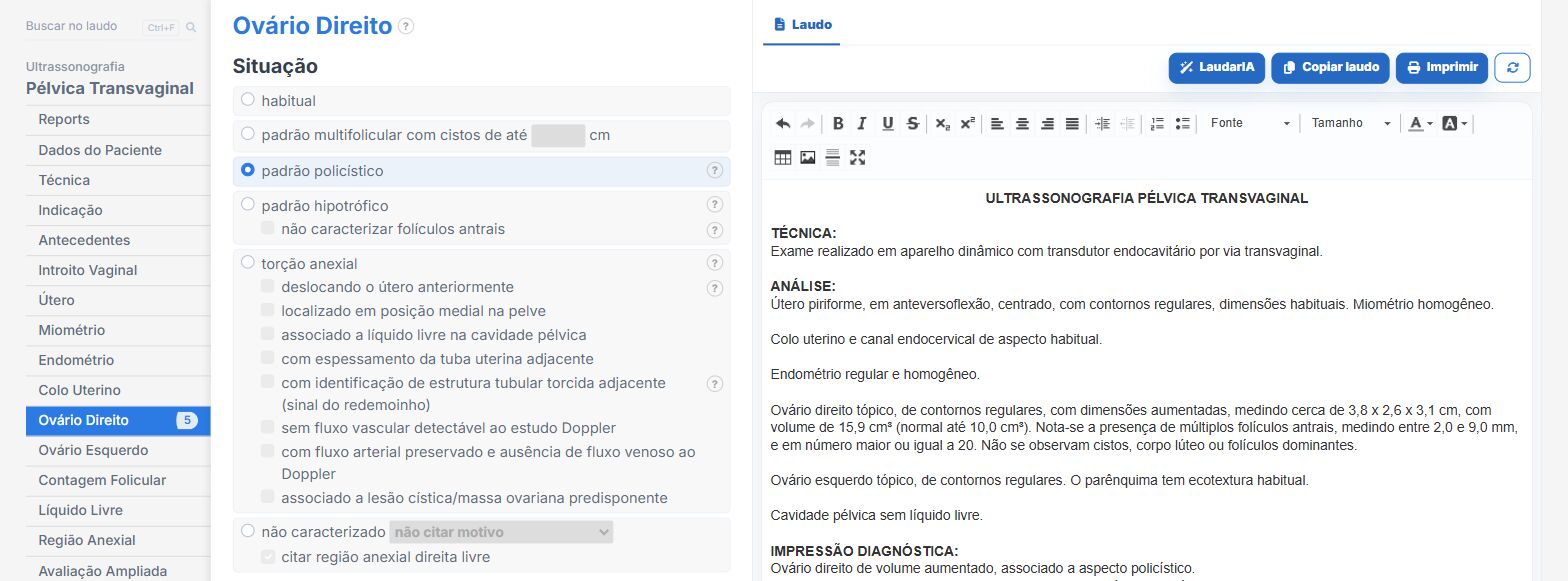The image size is (1568, 581).
Task: Insert bulleted list
Action: (x=1182, y=123)
